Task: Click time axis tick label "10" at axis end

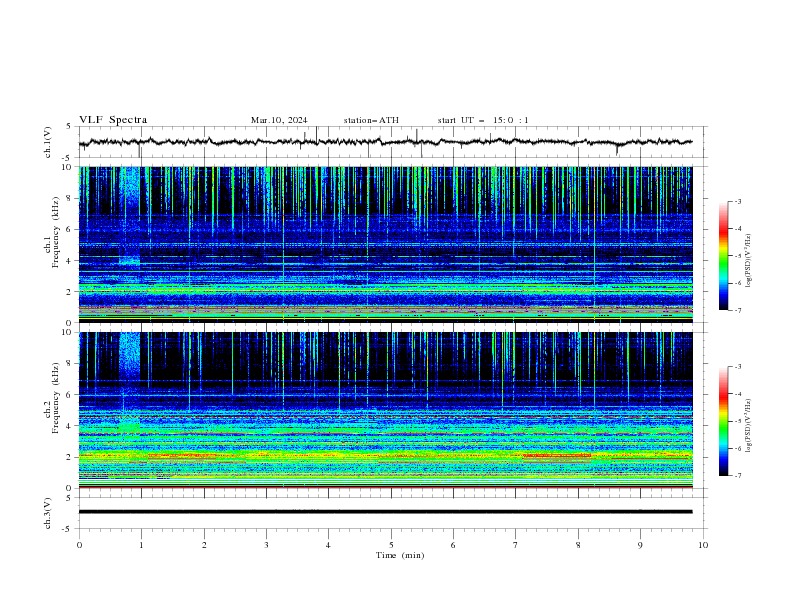Action: (x=703, y=545)
